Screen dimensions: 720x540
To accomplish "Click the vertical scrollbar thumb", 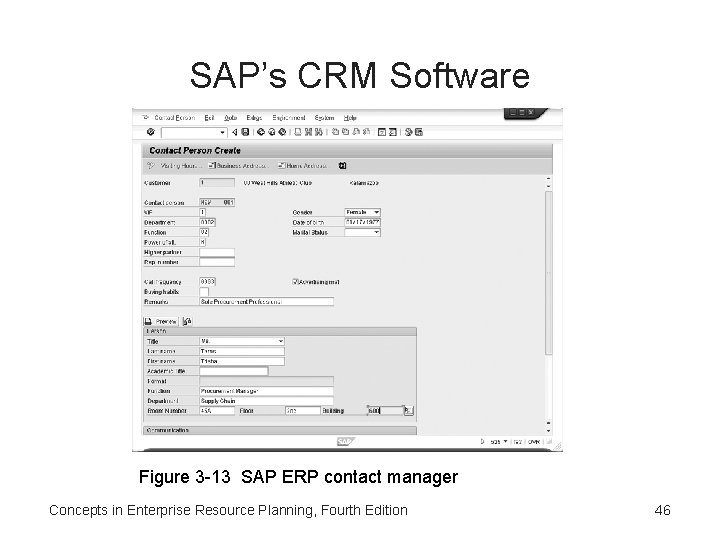I will (x=548, y=273).
